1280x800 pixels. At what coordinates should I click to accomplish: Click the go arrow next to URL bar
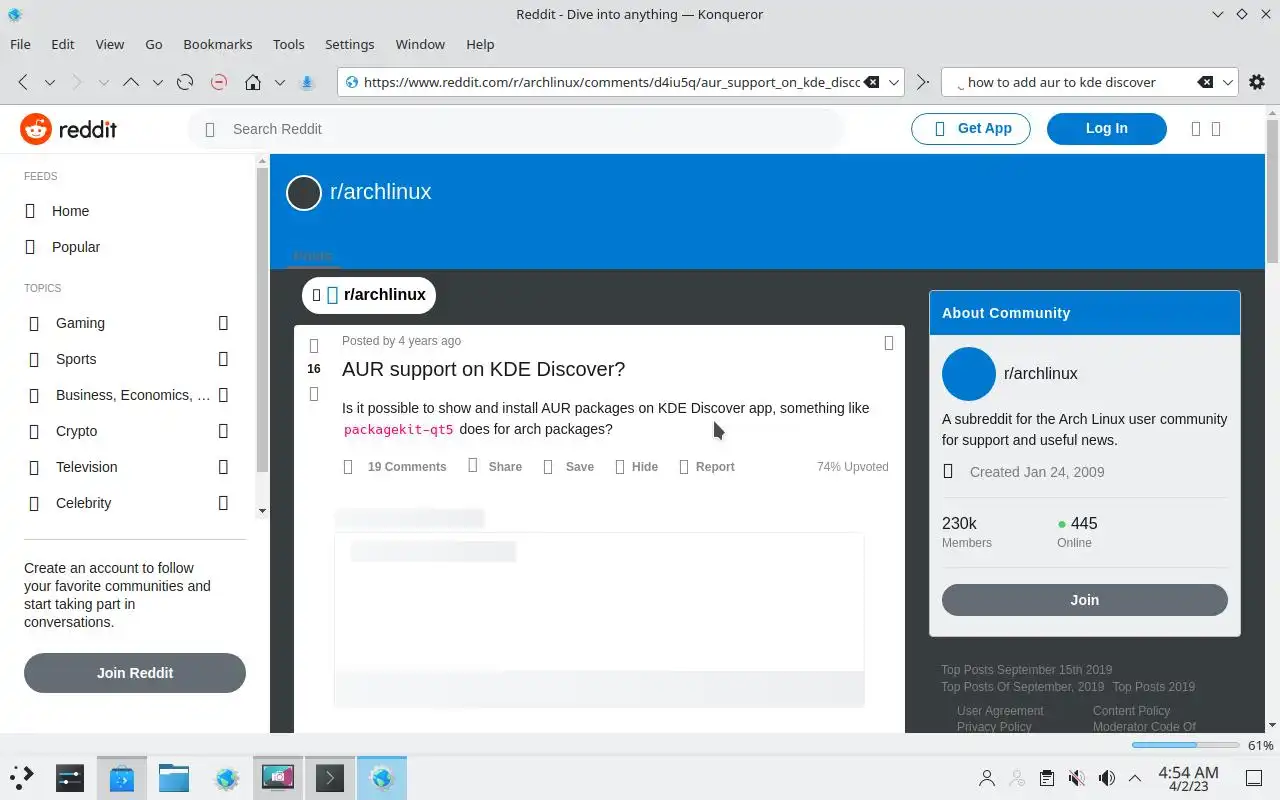tap(923, 82)
